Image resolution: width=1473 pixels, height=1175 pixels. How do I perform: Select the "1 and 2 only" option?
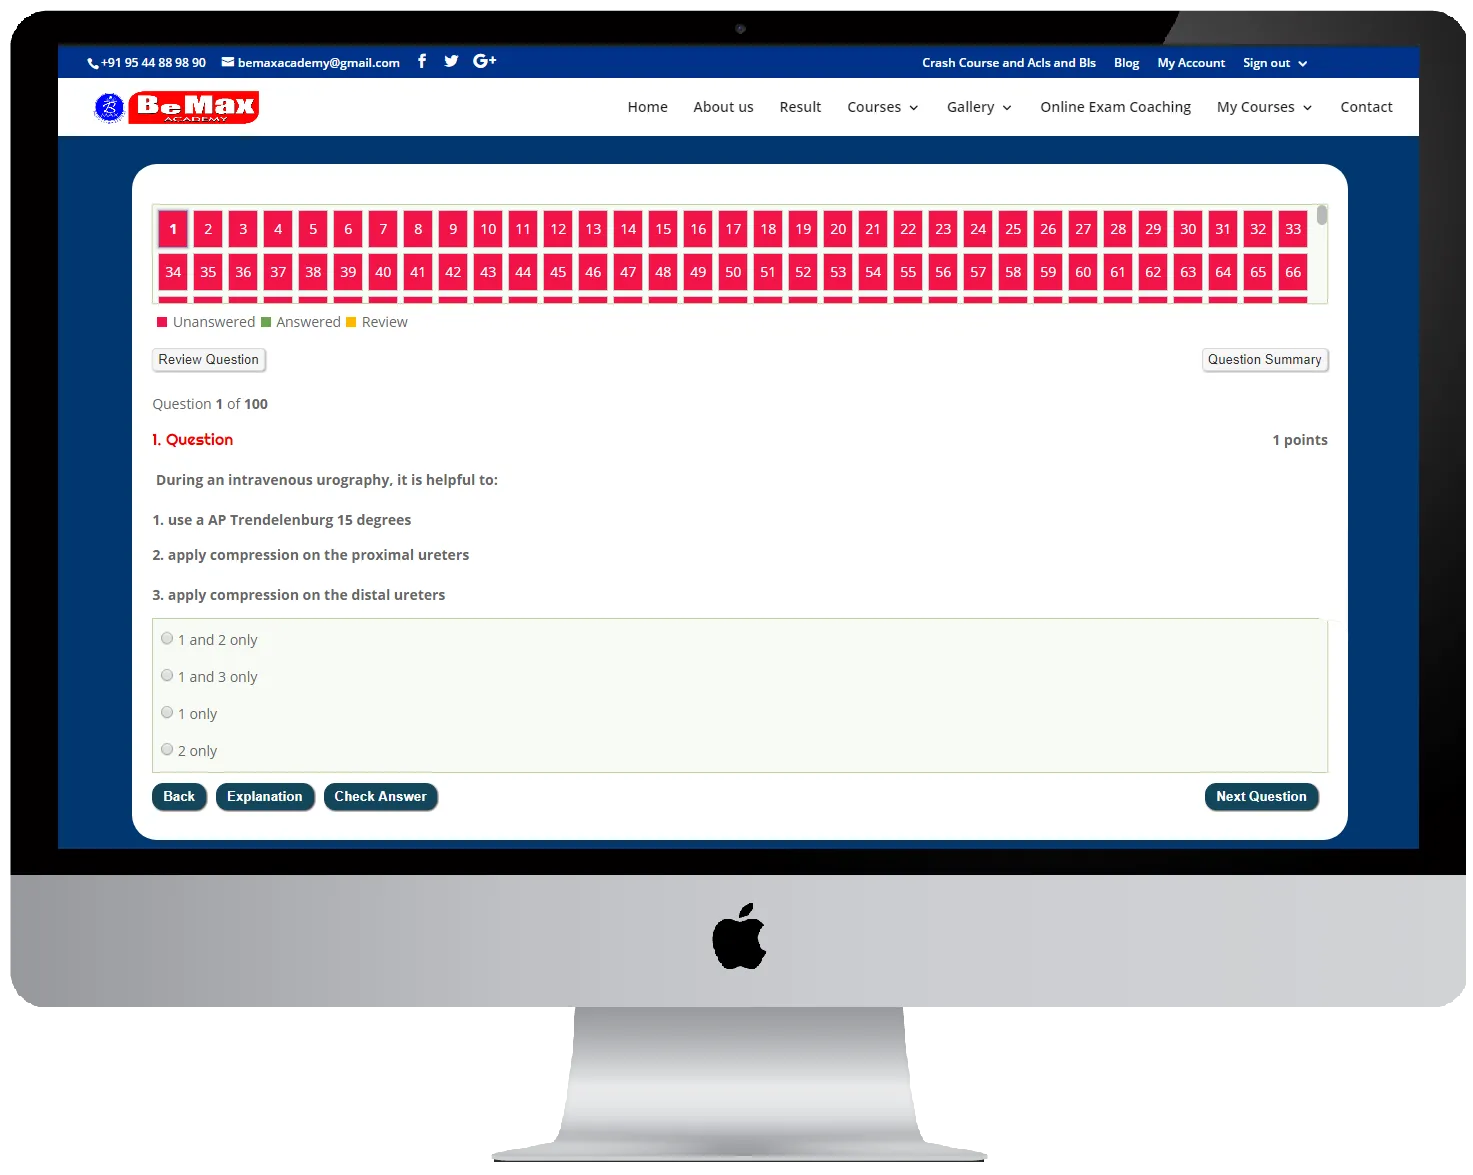167,639
